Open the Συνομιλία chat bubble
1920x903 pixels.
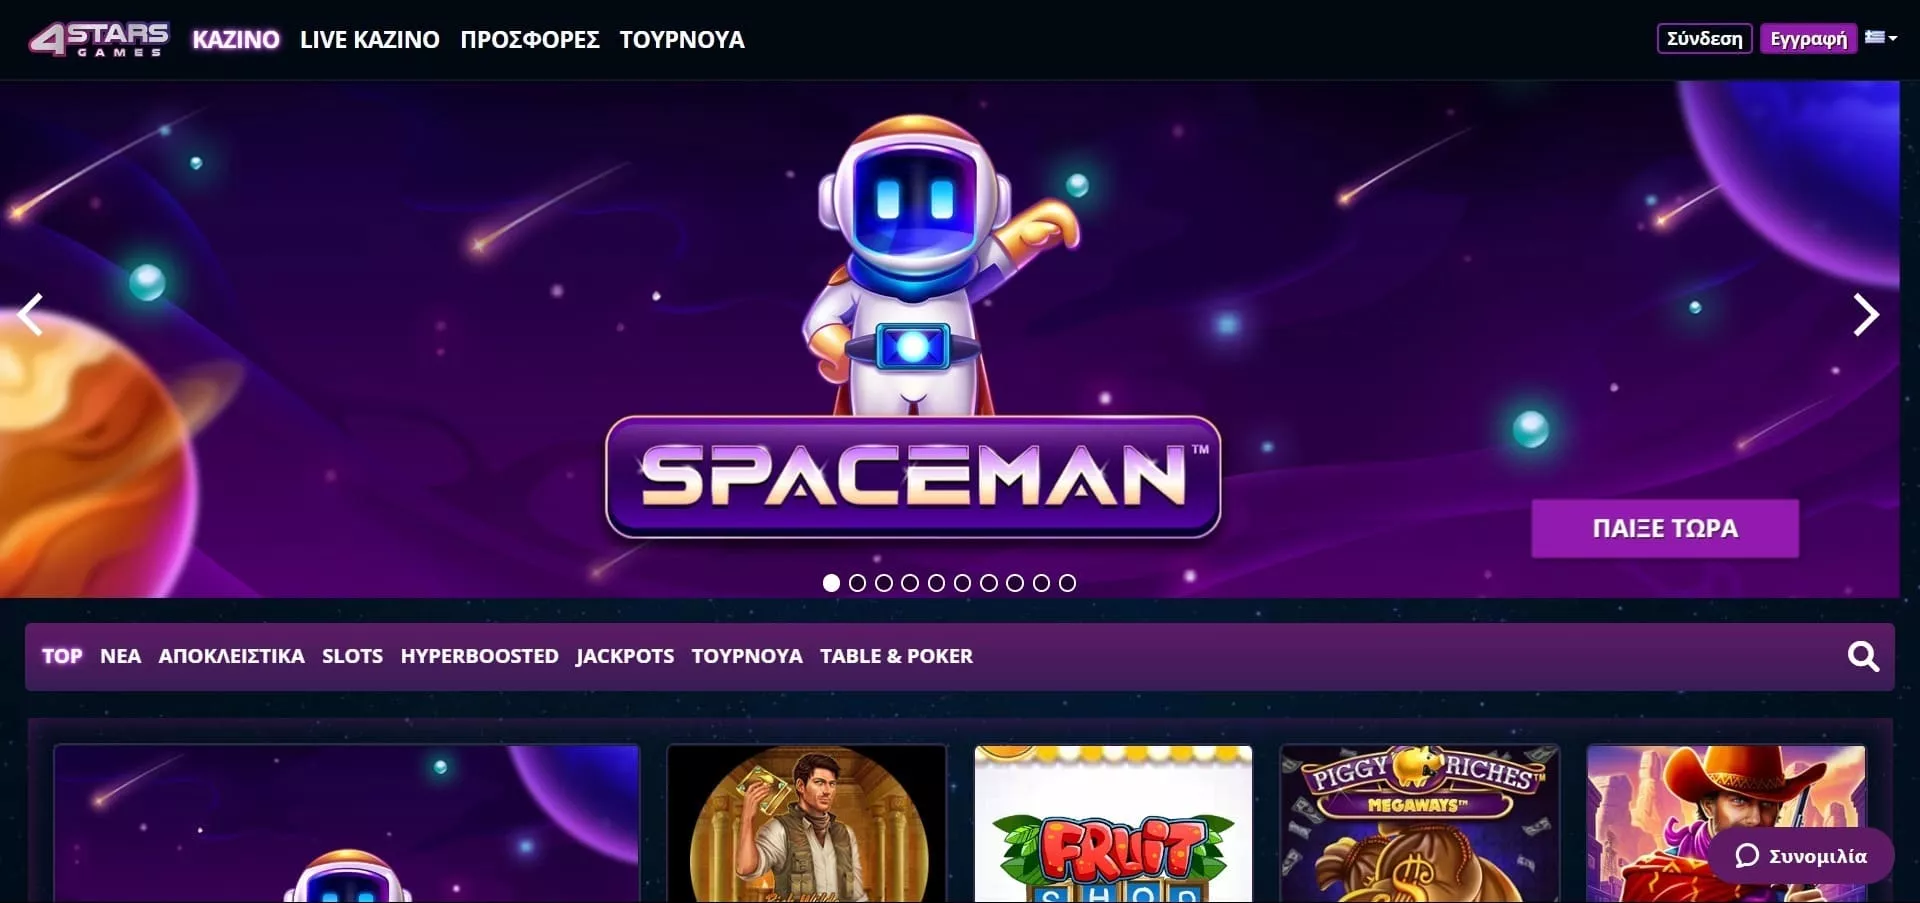(x=1802, y=855)
